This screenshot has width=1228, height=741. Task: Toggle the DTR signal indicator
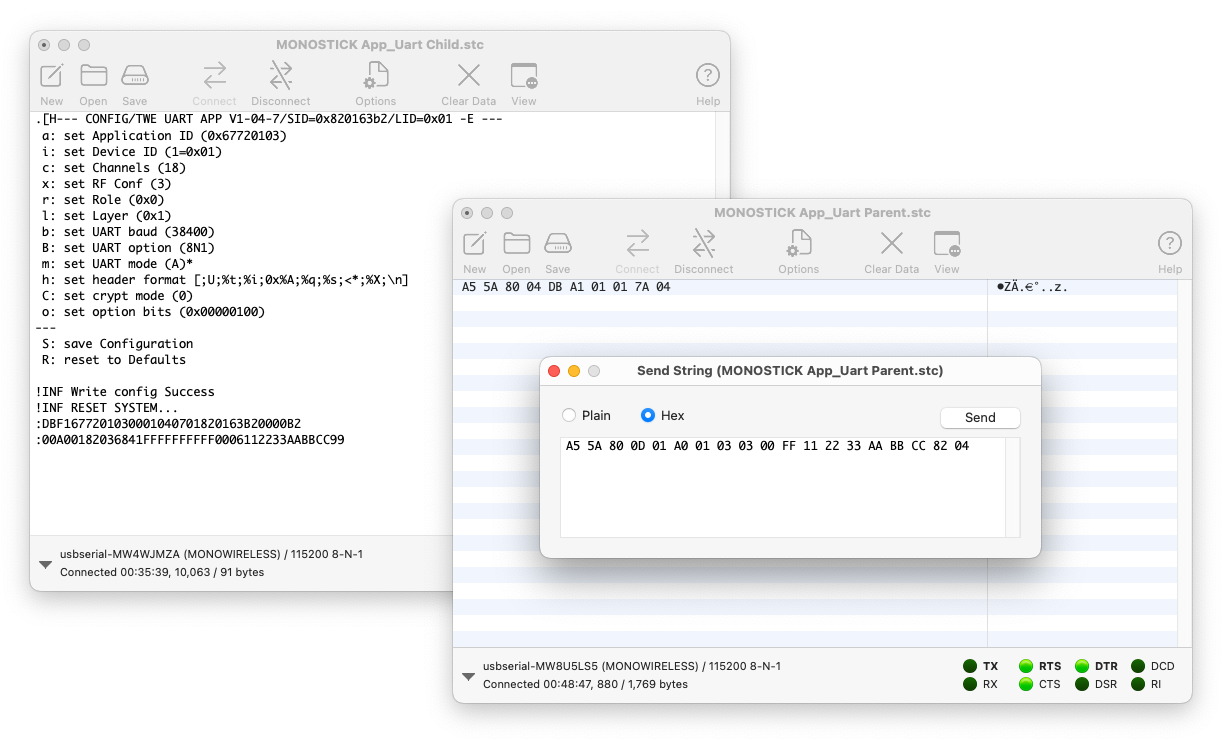tap(1082, 666)
